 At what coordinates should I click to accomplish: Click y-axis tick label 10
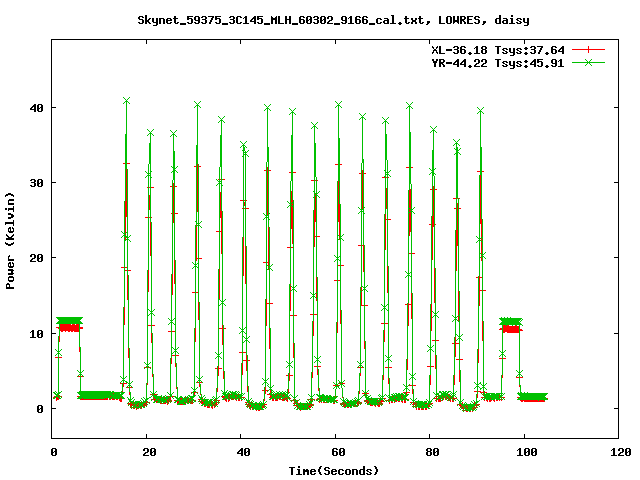point(37,333)
